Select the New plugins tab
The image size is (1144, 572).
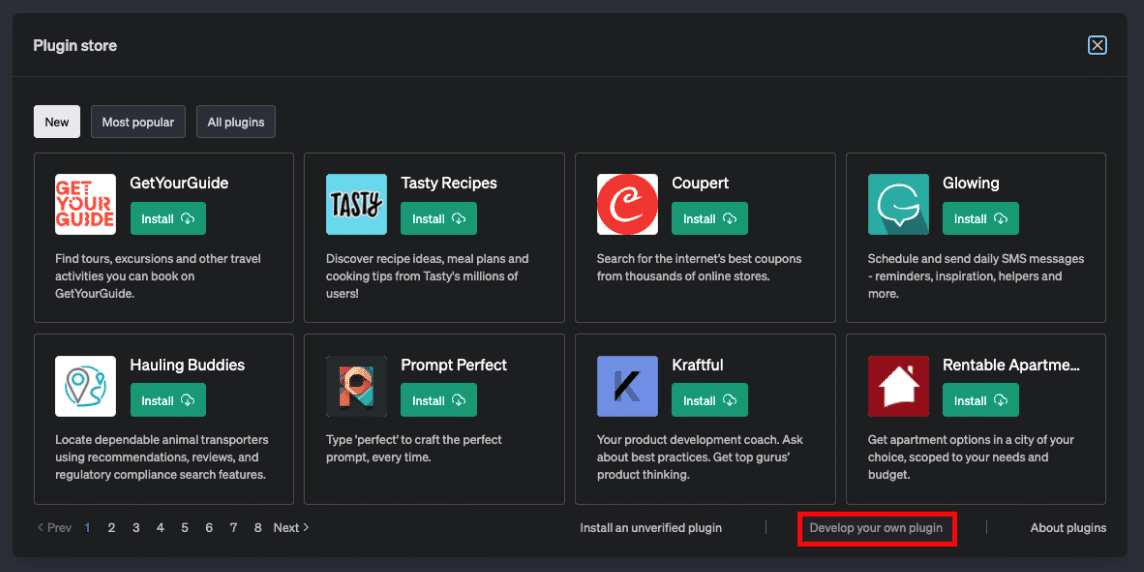pos(57,122)
